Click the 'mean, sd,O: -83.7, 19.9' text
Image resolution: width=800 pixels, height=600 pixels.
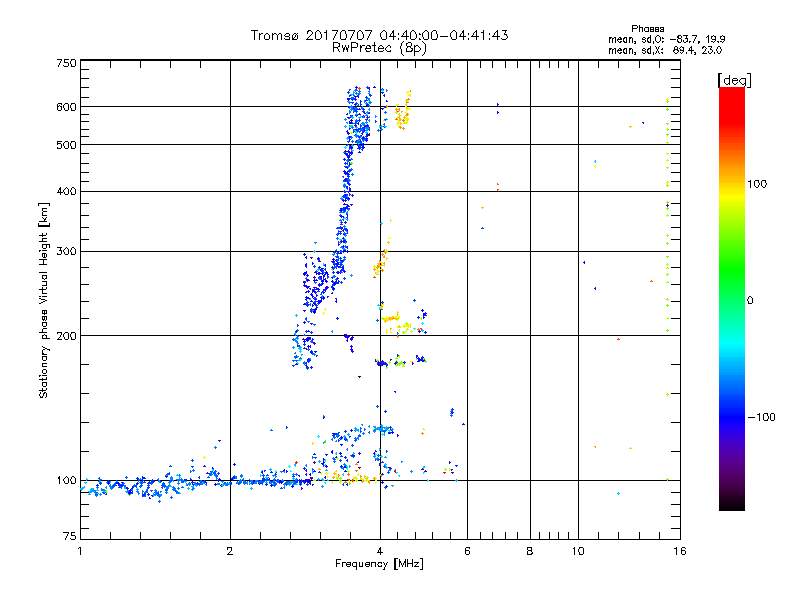(666, 39)
